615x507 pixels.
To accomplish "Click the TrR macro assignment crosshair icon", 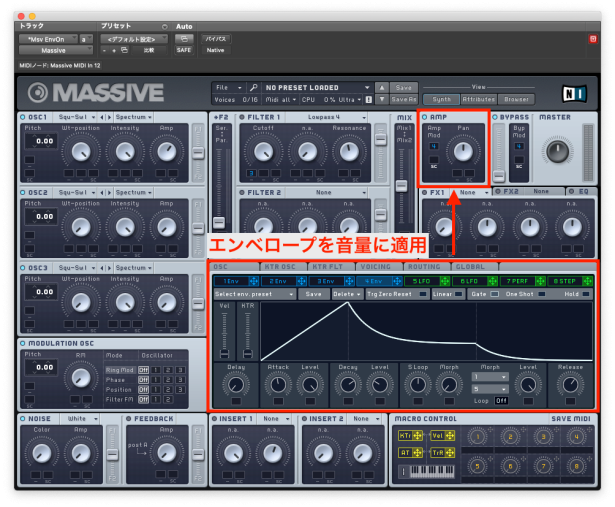I will pyautogui.click(x=448, y=452).
